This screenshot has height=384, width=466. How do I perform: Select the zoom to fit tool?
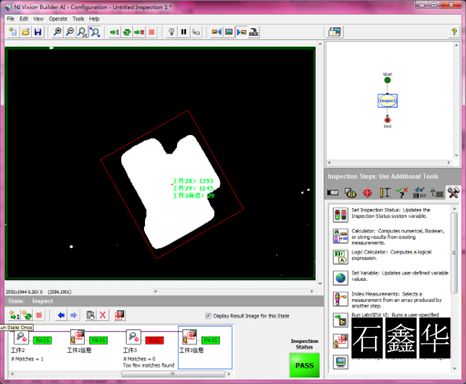pyautogui.click(x=95, y=32)
